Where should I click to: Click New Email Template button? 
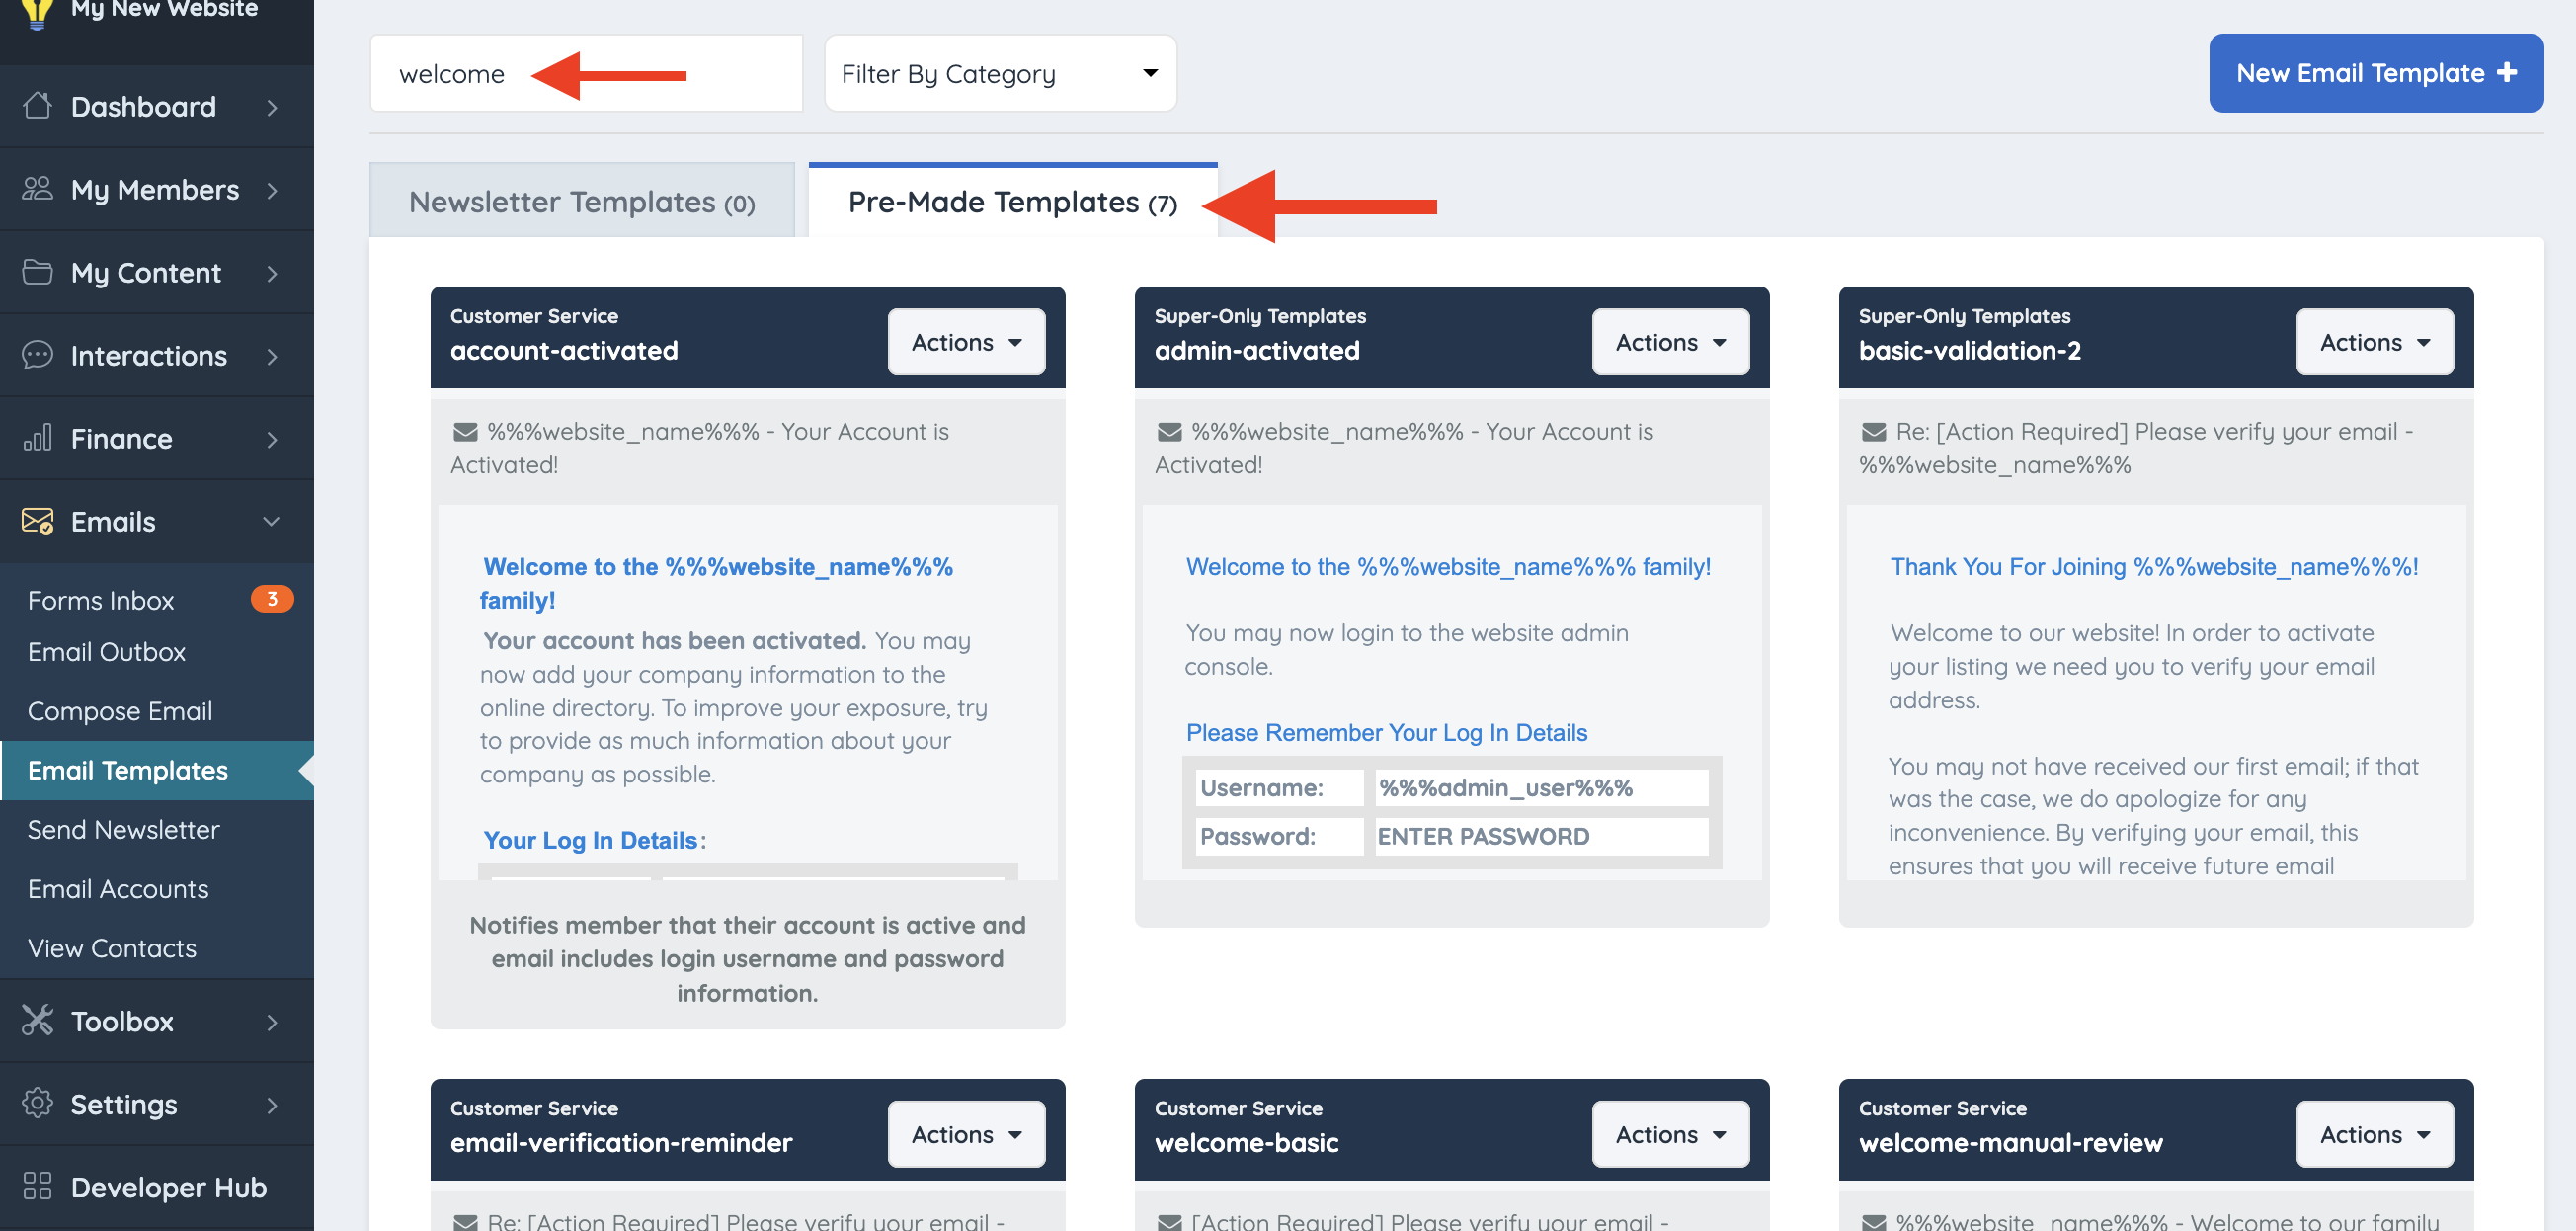(x=2375, y=74)
